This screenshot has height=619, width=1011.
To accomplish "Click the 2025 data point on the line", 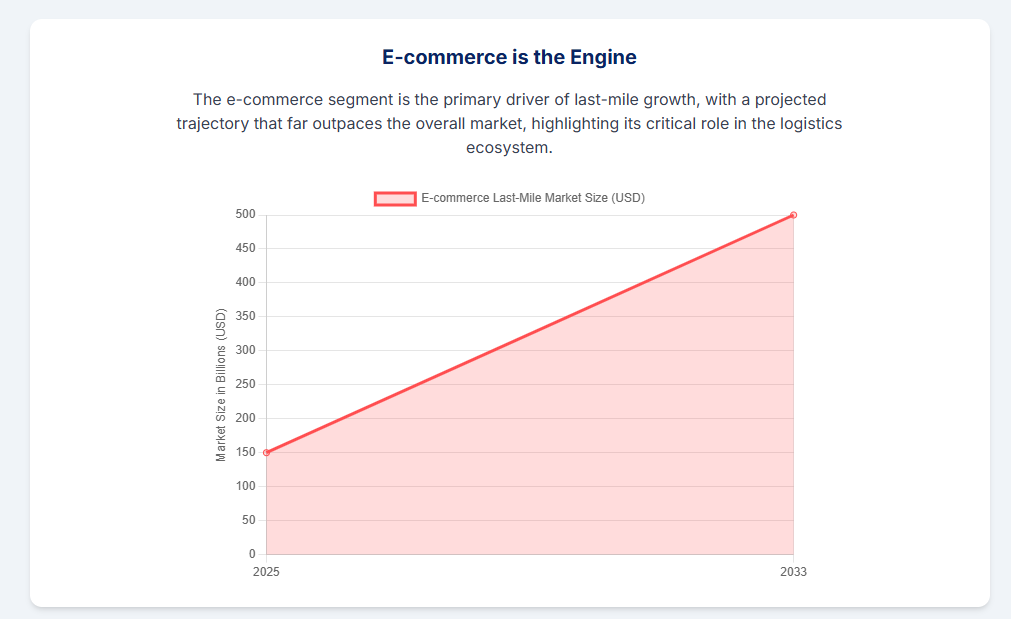I will [266, 453].
